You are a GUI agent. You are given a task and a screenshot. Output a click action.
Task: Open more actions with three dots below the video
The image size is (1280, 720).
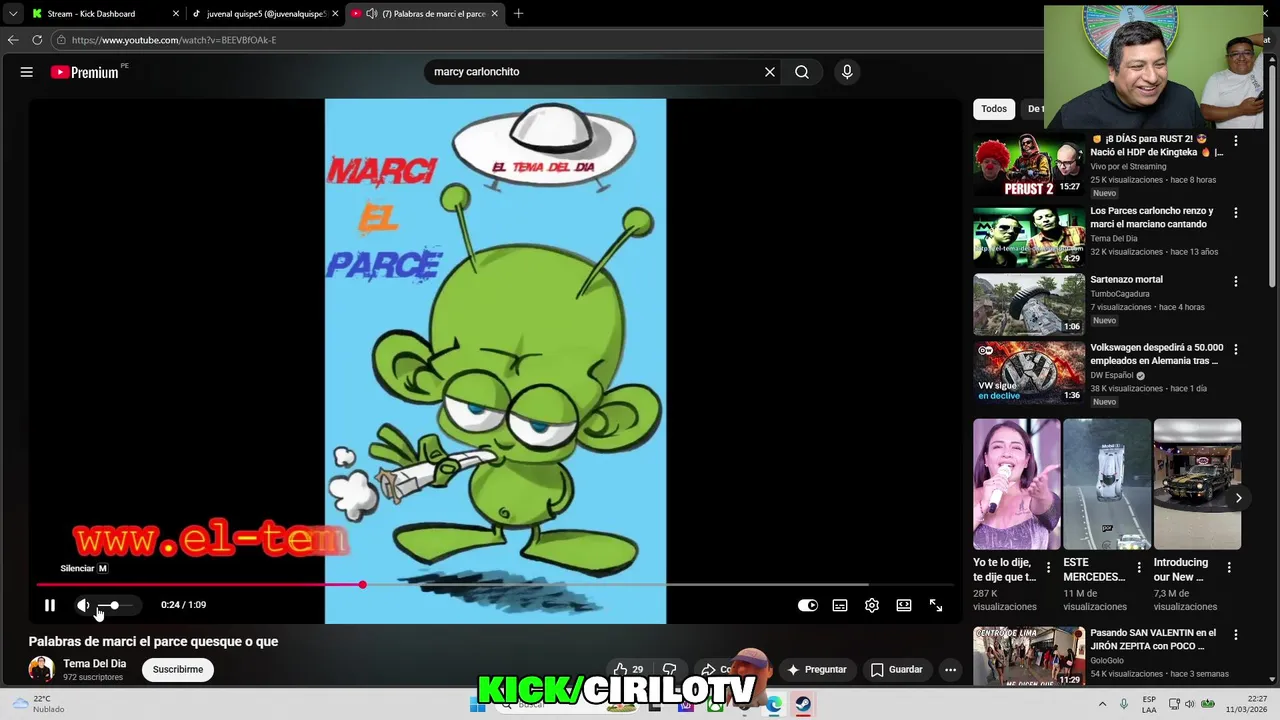click(x=951, y=670)
